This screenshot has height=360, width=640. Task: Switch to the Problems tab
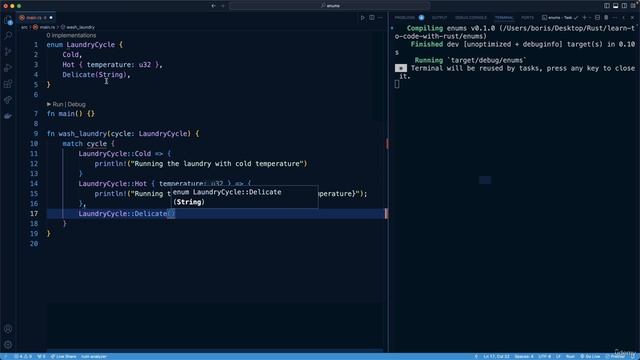404,18
